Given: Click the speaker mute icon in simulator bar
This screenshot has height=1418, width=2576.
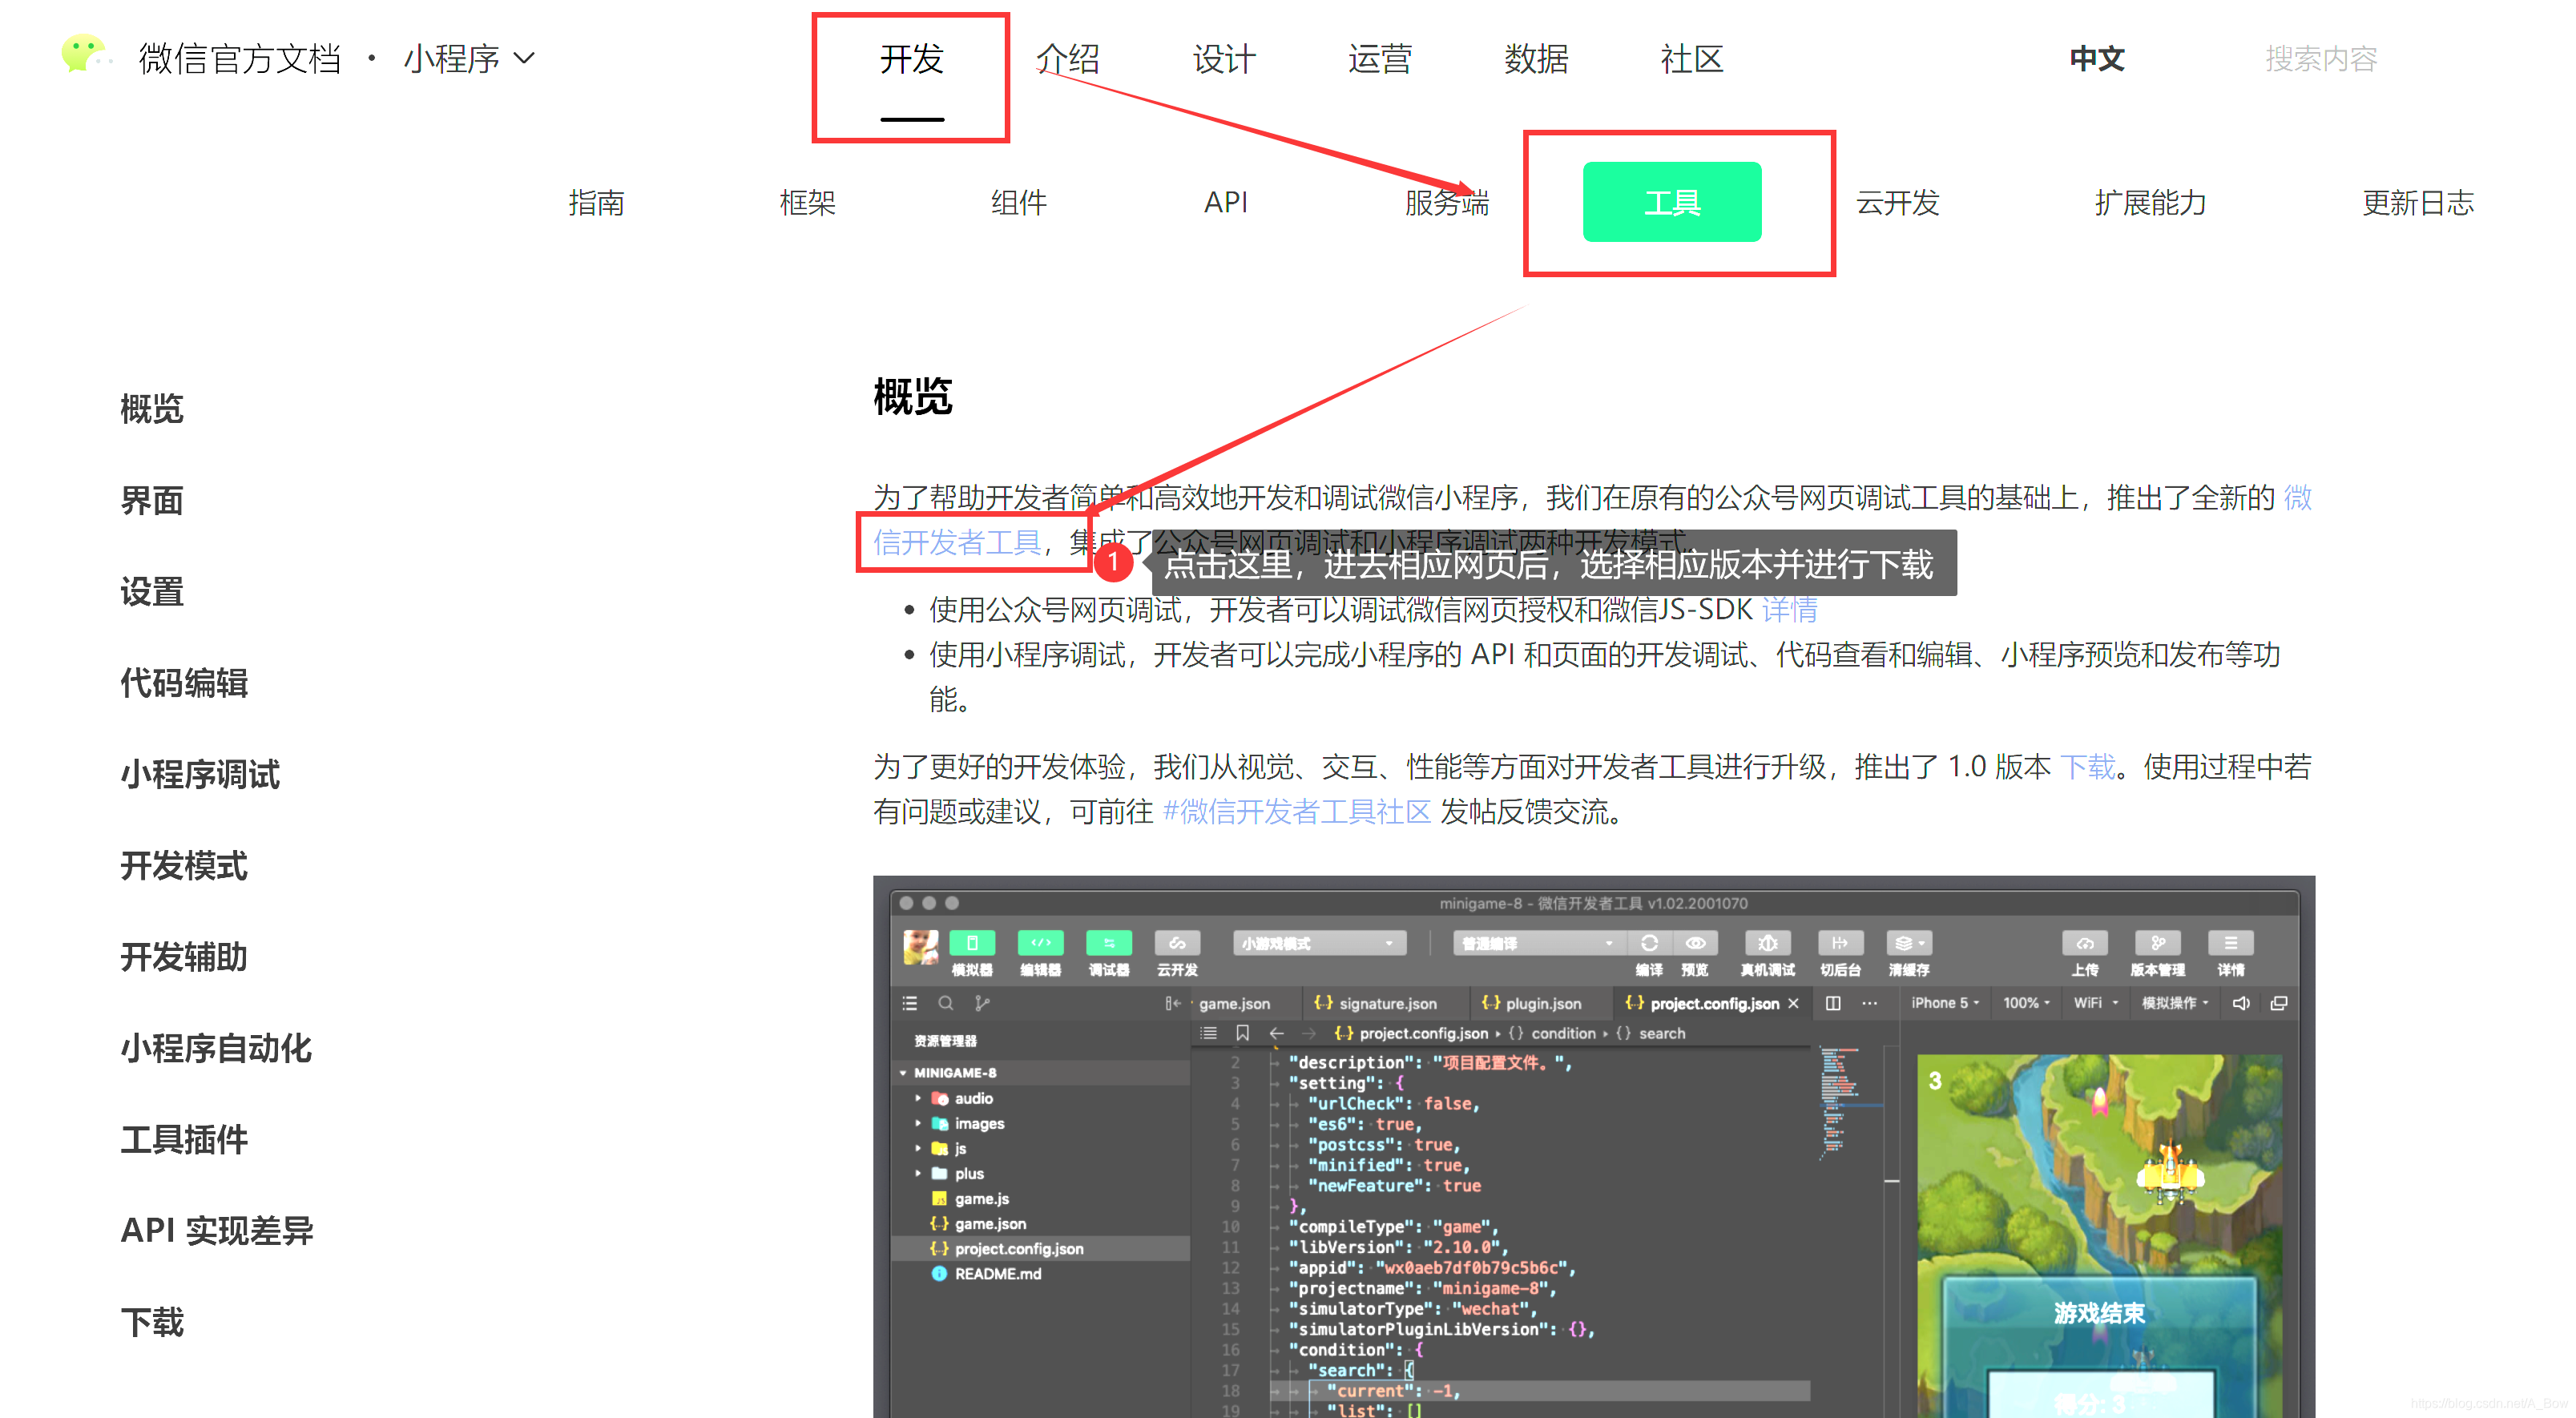Looking at the screenshot, I should (x=2241, y=1003).
